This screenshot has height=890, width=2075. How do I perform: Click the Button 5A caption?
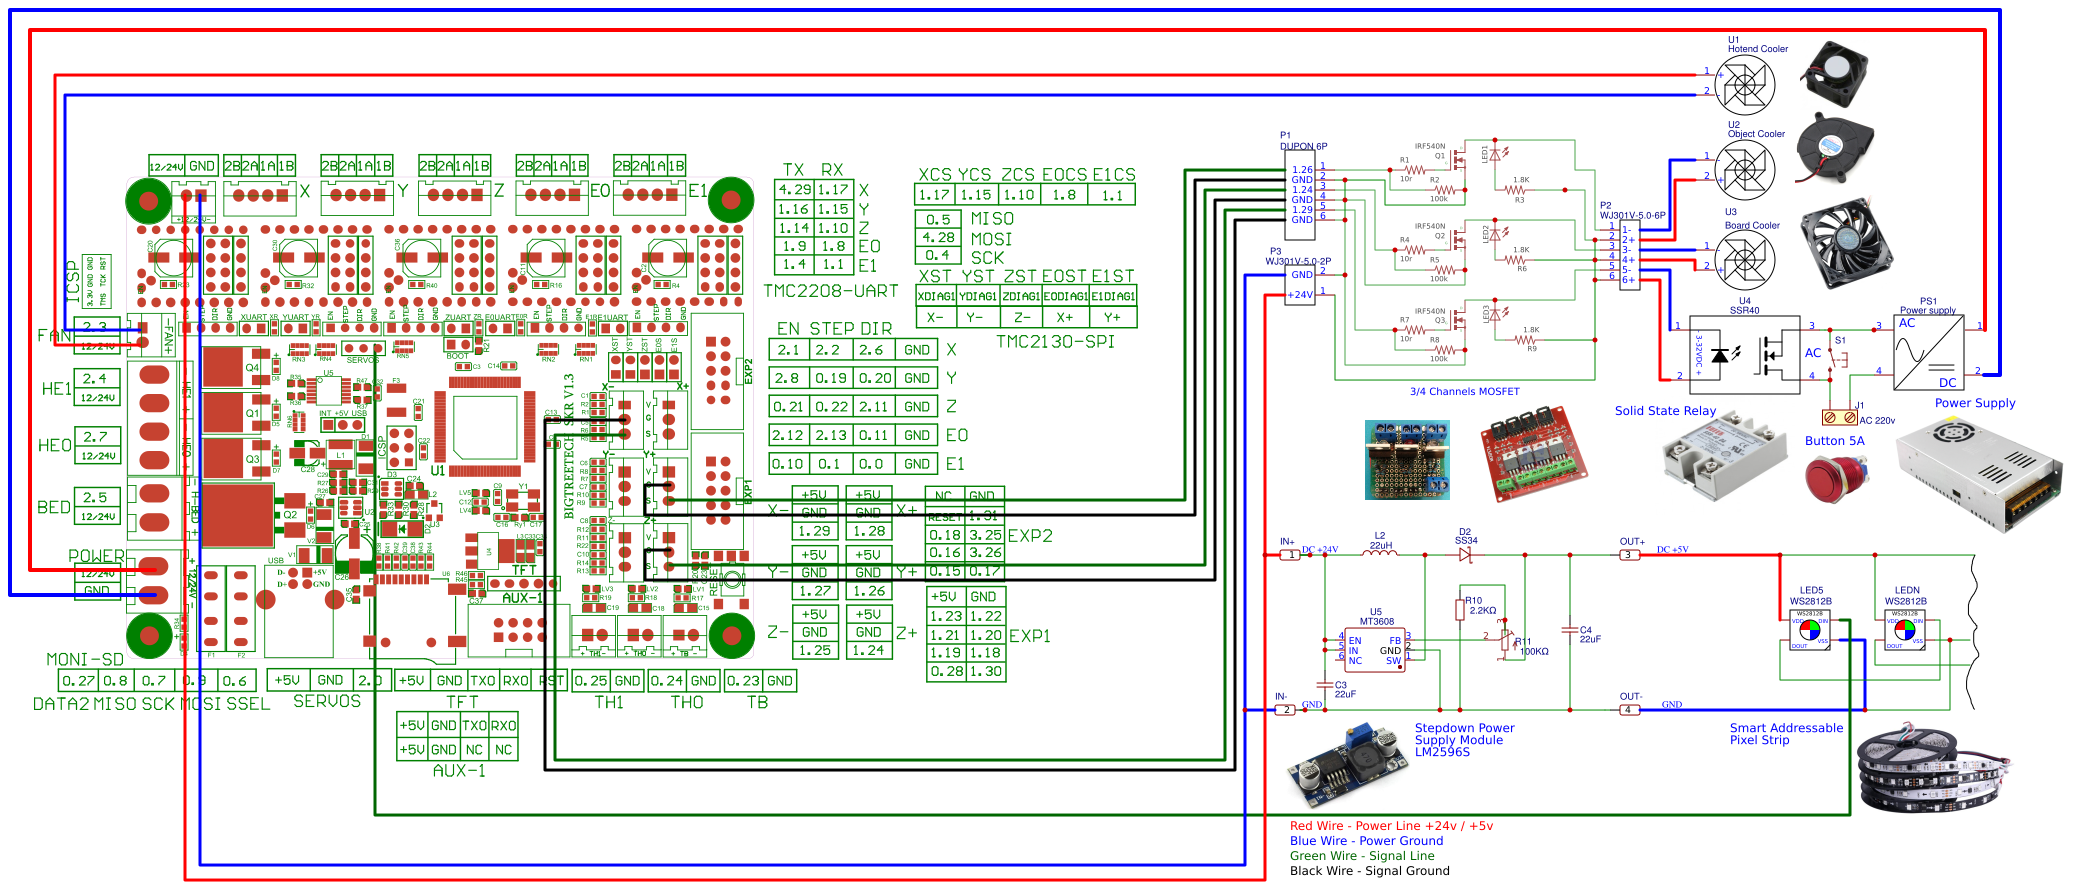click(1834, 441)
